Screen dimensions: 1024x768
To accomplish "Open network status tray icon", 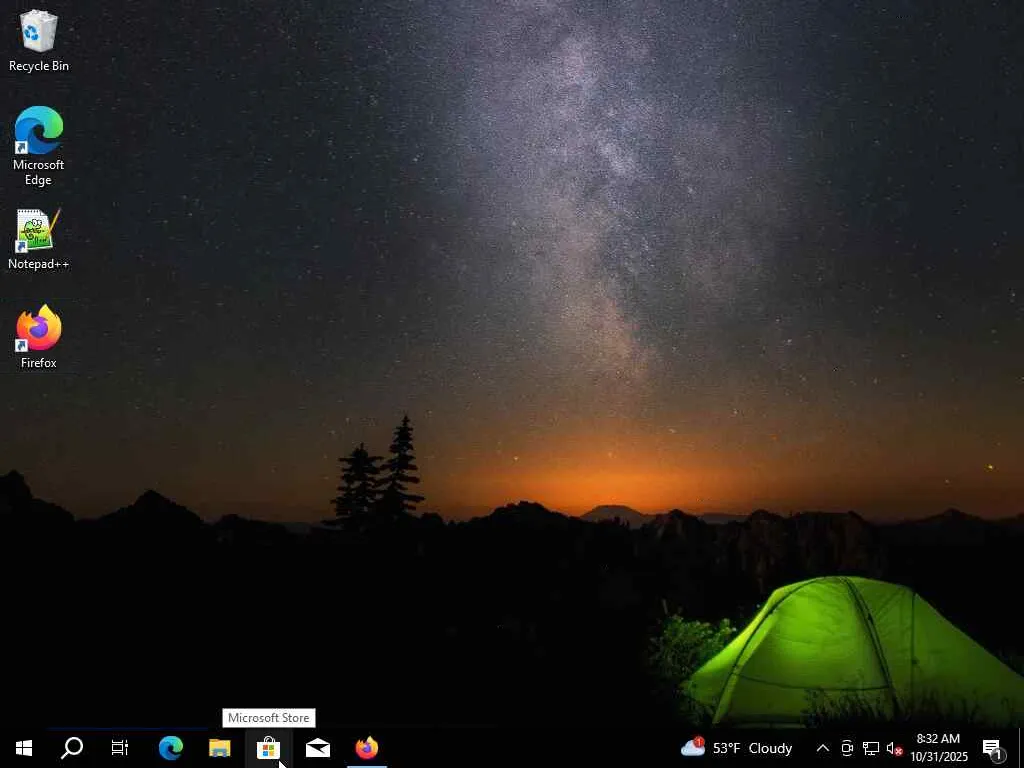I will pyautogui.click(x=871, y=748).
